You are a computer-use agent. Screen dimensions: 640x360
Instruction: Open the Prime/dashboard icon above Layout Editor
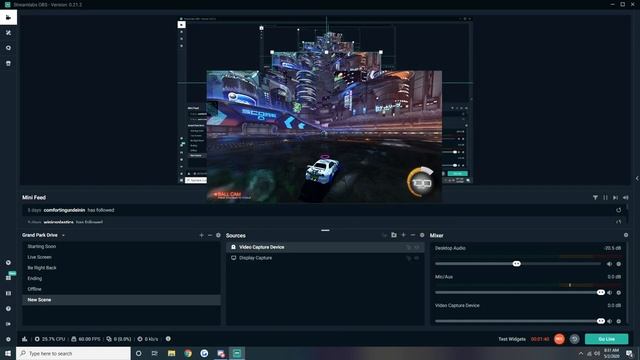coord(8,262)
